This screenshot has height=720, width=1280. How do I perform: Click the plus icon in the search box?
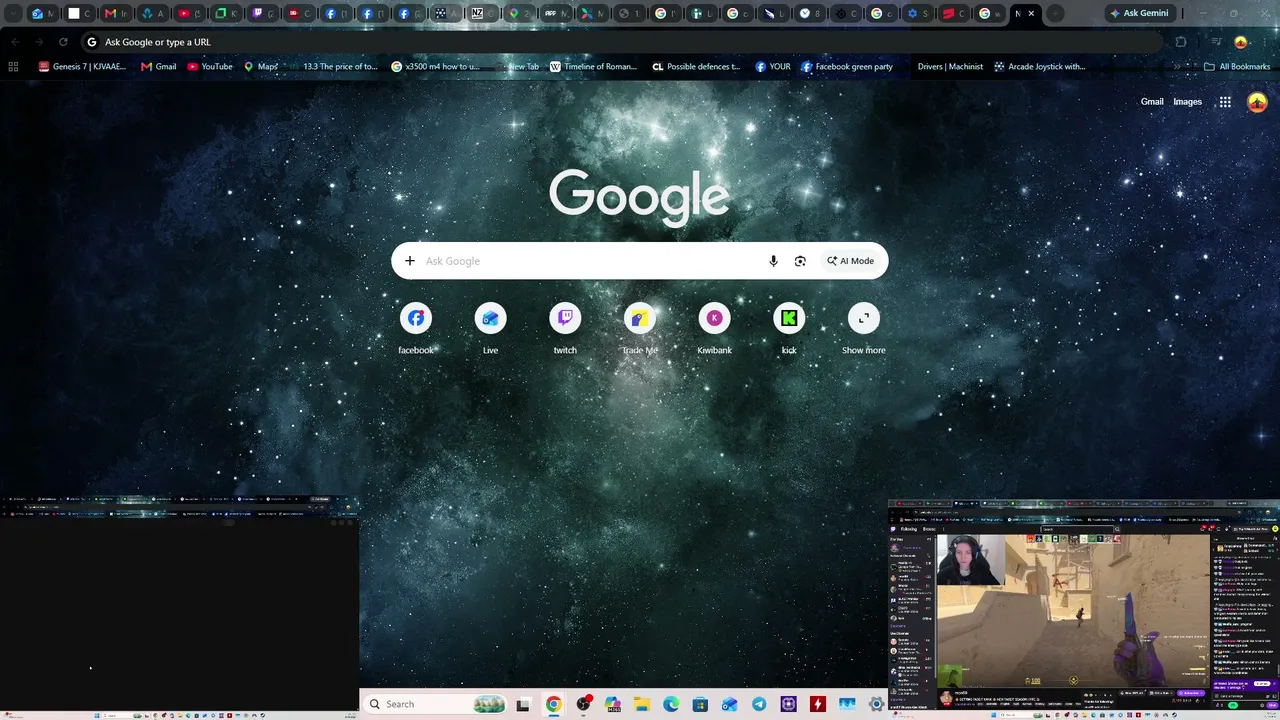tap(410, 261)
